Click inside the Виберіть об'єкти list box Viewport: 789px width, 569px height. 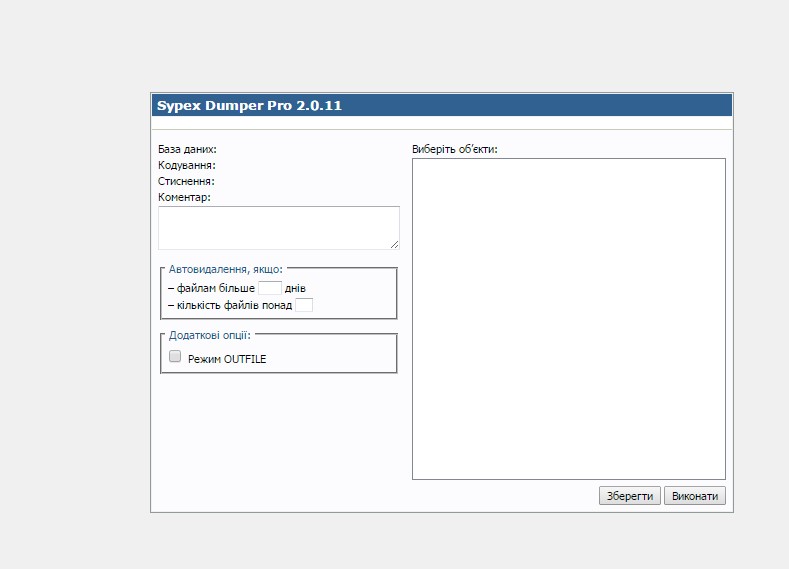click(x=569, y=319)
